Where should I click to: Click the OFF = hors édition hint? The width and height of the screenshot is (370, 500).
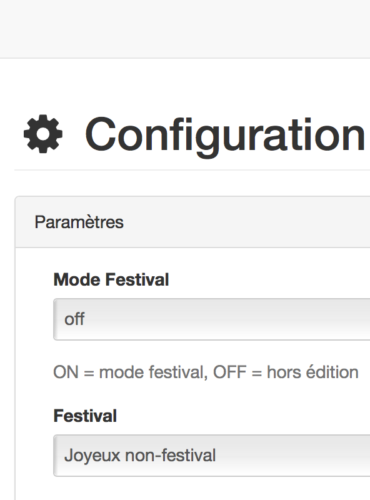click(286, 372)
